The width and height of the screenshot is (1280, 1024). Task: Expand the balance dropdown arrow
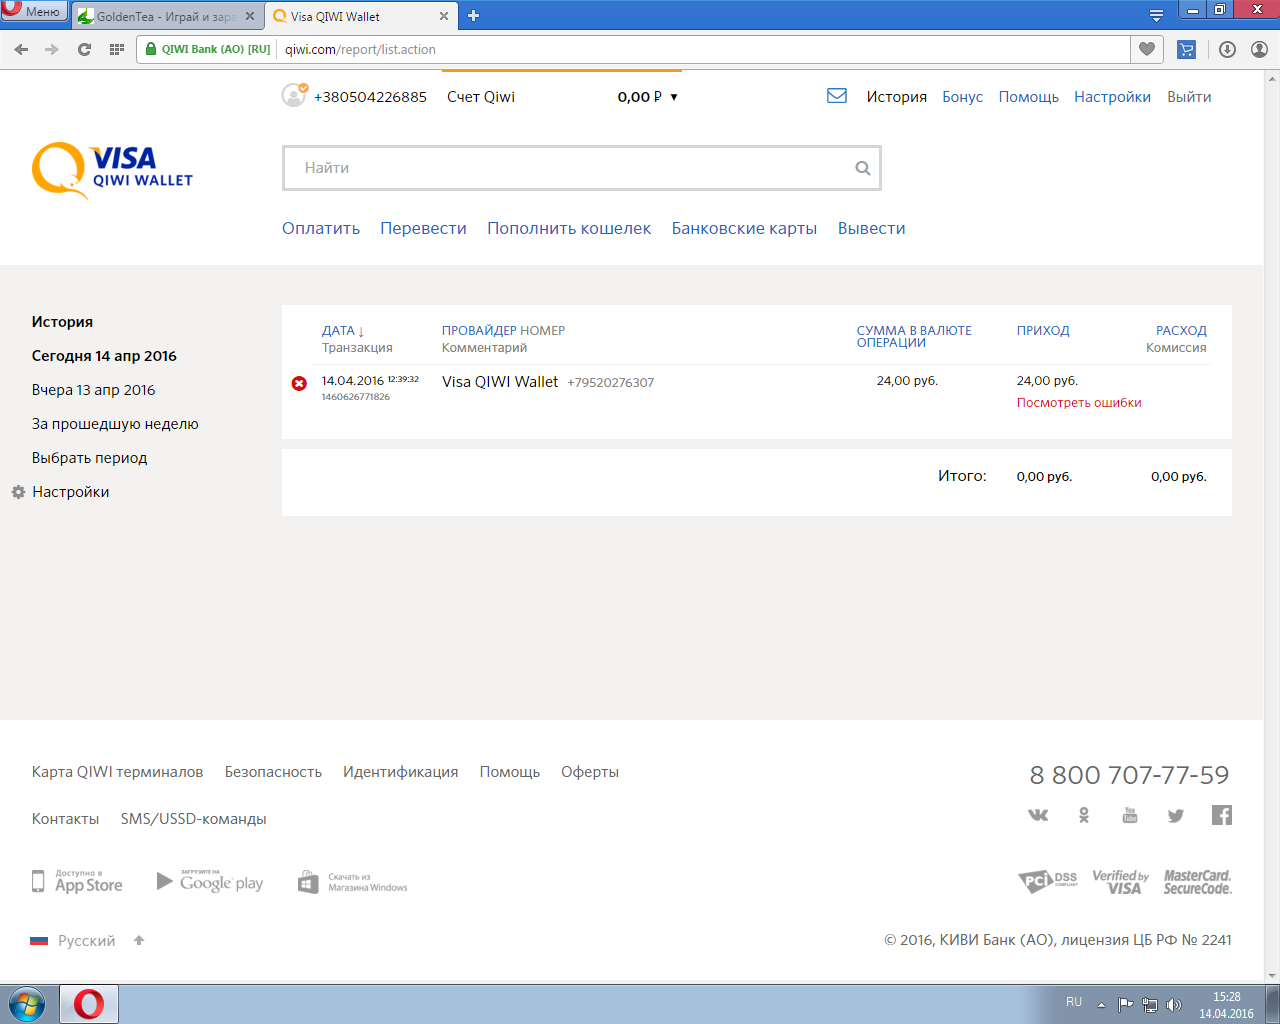pyautogui.click(x=674, y=97)
